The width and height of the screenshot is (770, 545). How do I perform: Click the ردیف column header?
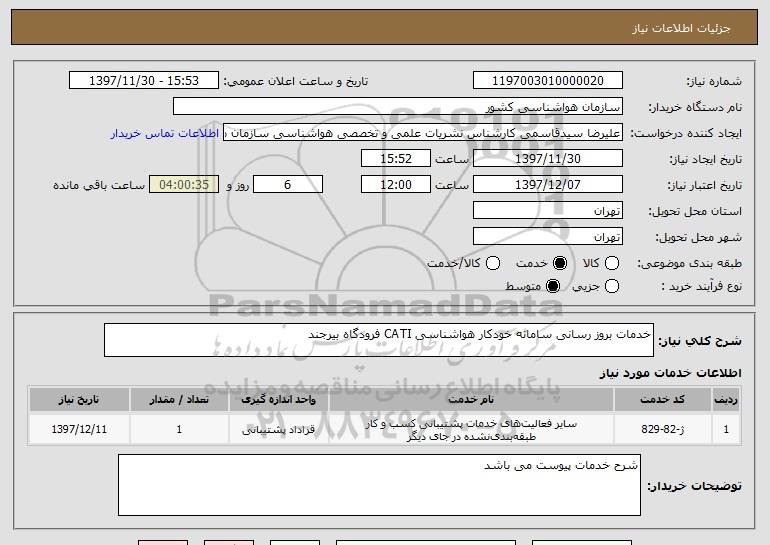tap(726, 400)
